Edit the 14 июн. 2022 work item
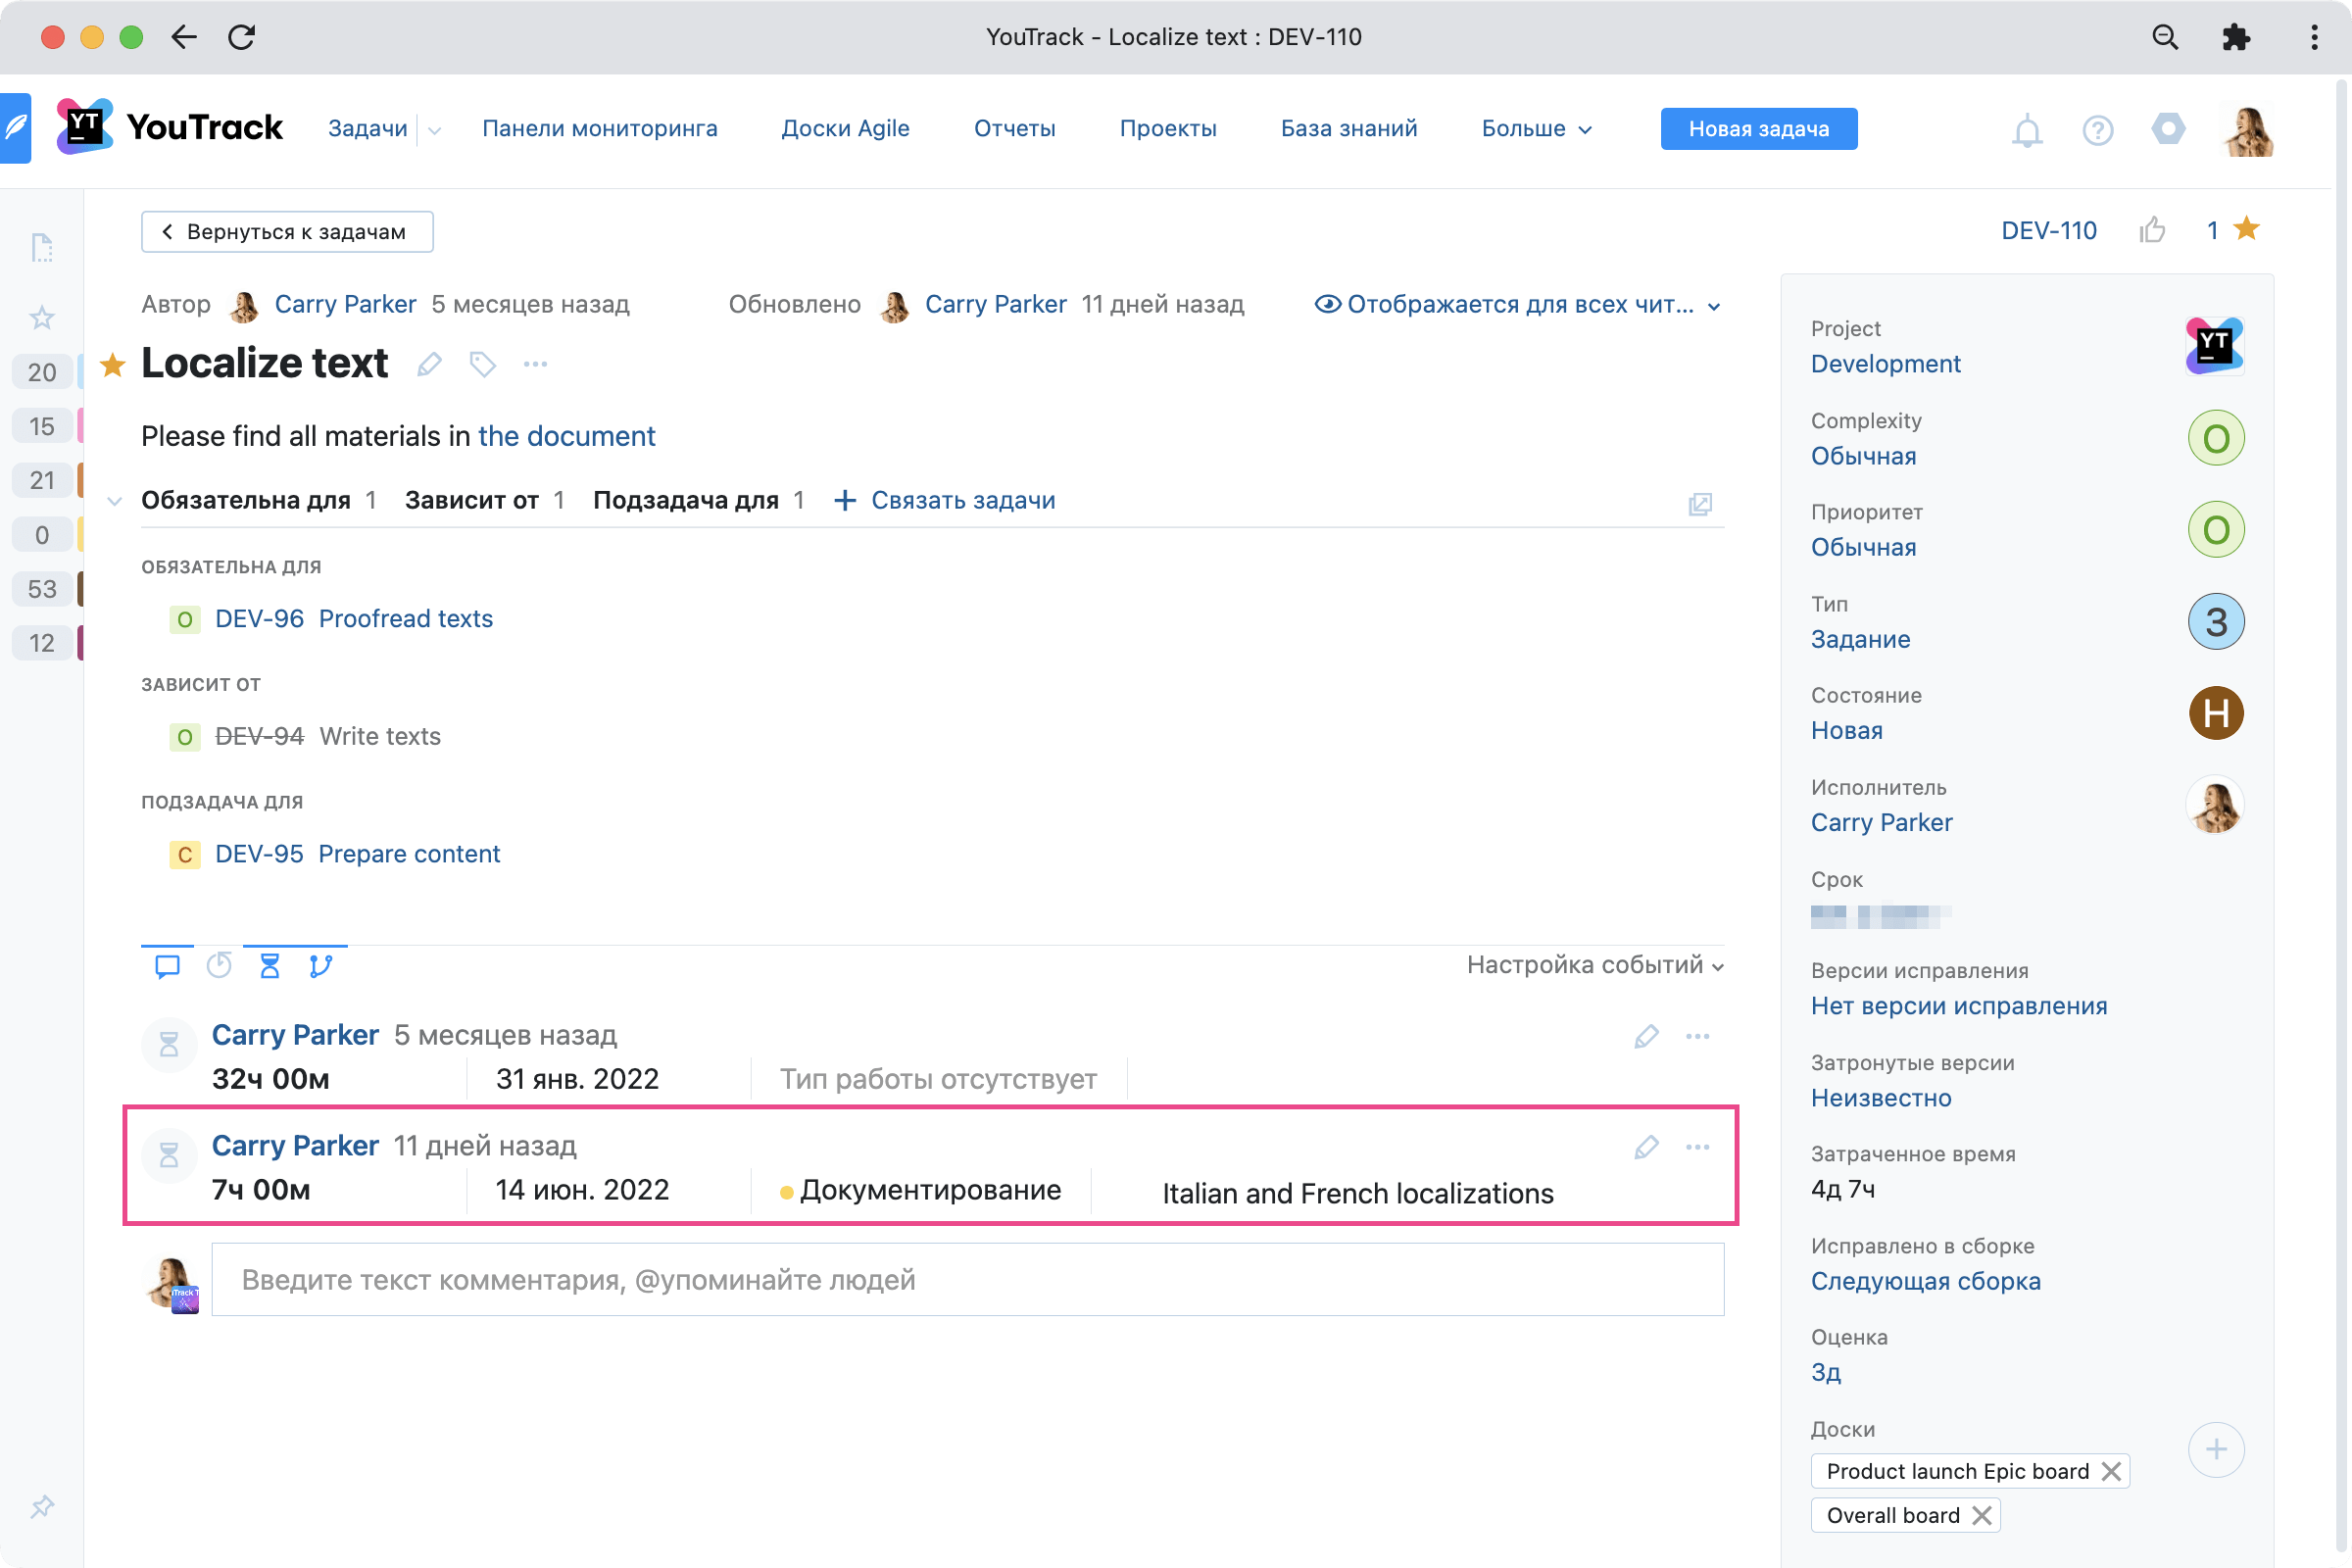This screenshot has height=1568, width=2352. point(1646,1147)
